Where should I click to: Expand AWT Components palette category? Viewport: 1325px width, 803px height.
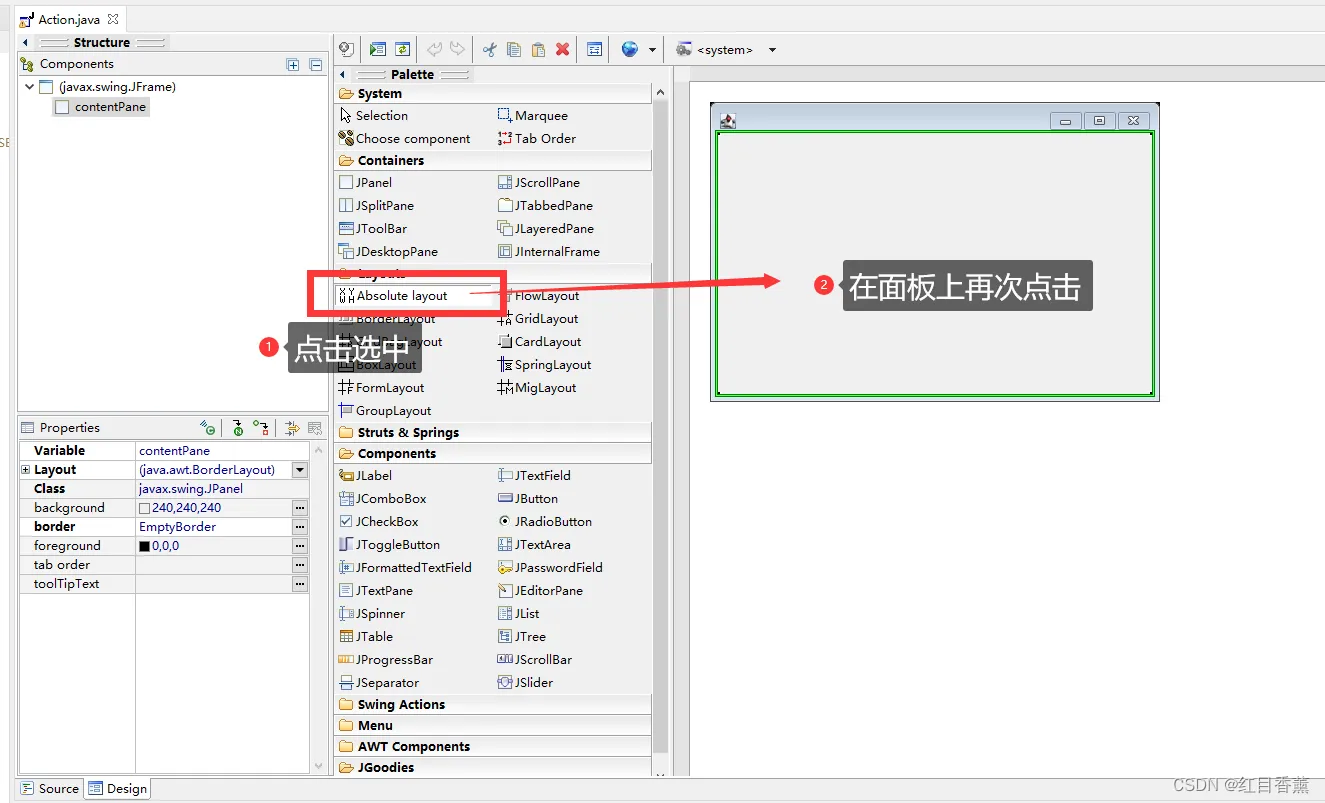[494, 747]
